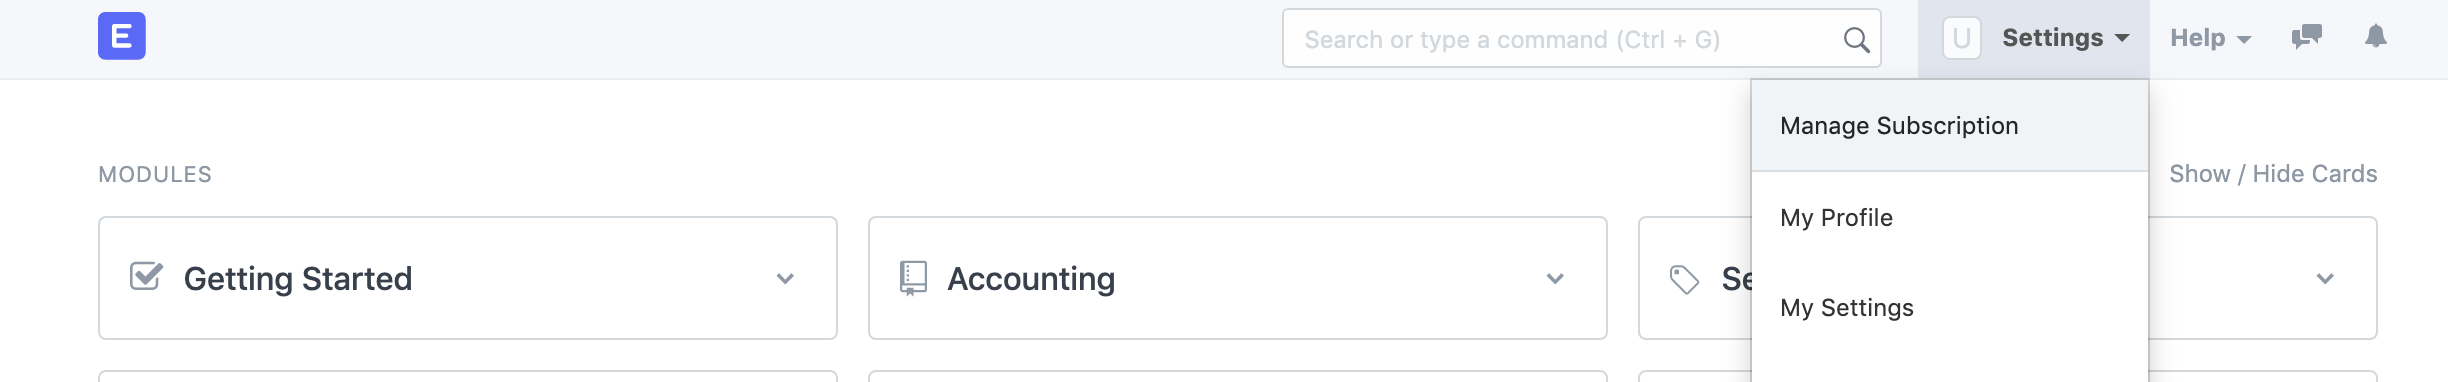Open notifications via the bell icon
Screen dimensions: 2448x382
coord(2376,37)
